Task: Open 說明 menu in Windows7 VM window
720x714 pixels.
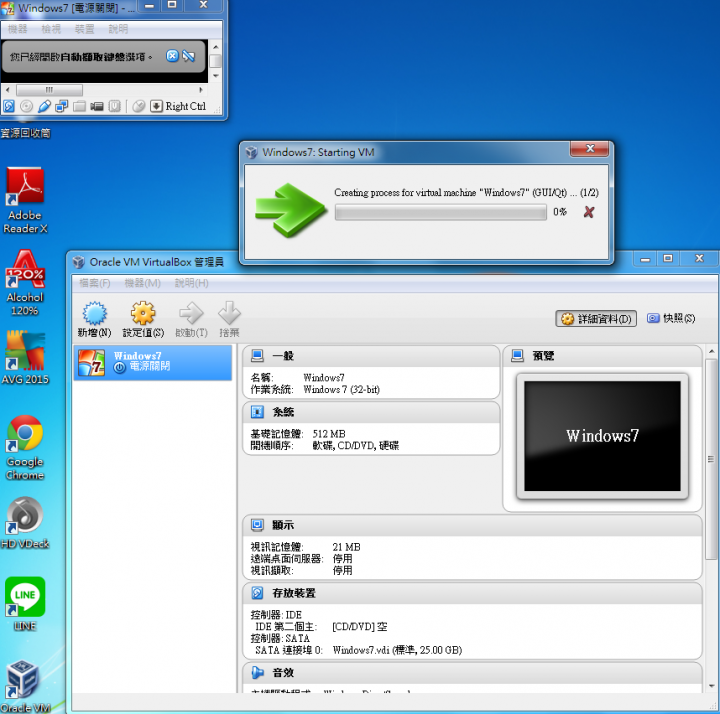Action: pos(118,29)
